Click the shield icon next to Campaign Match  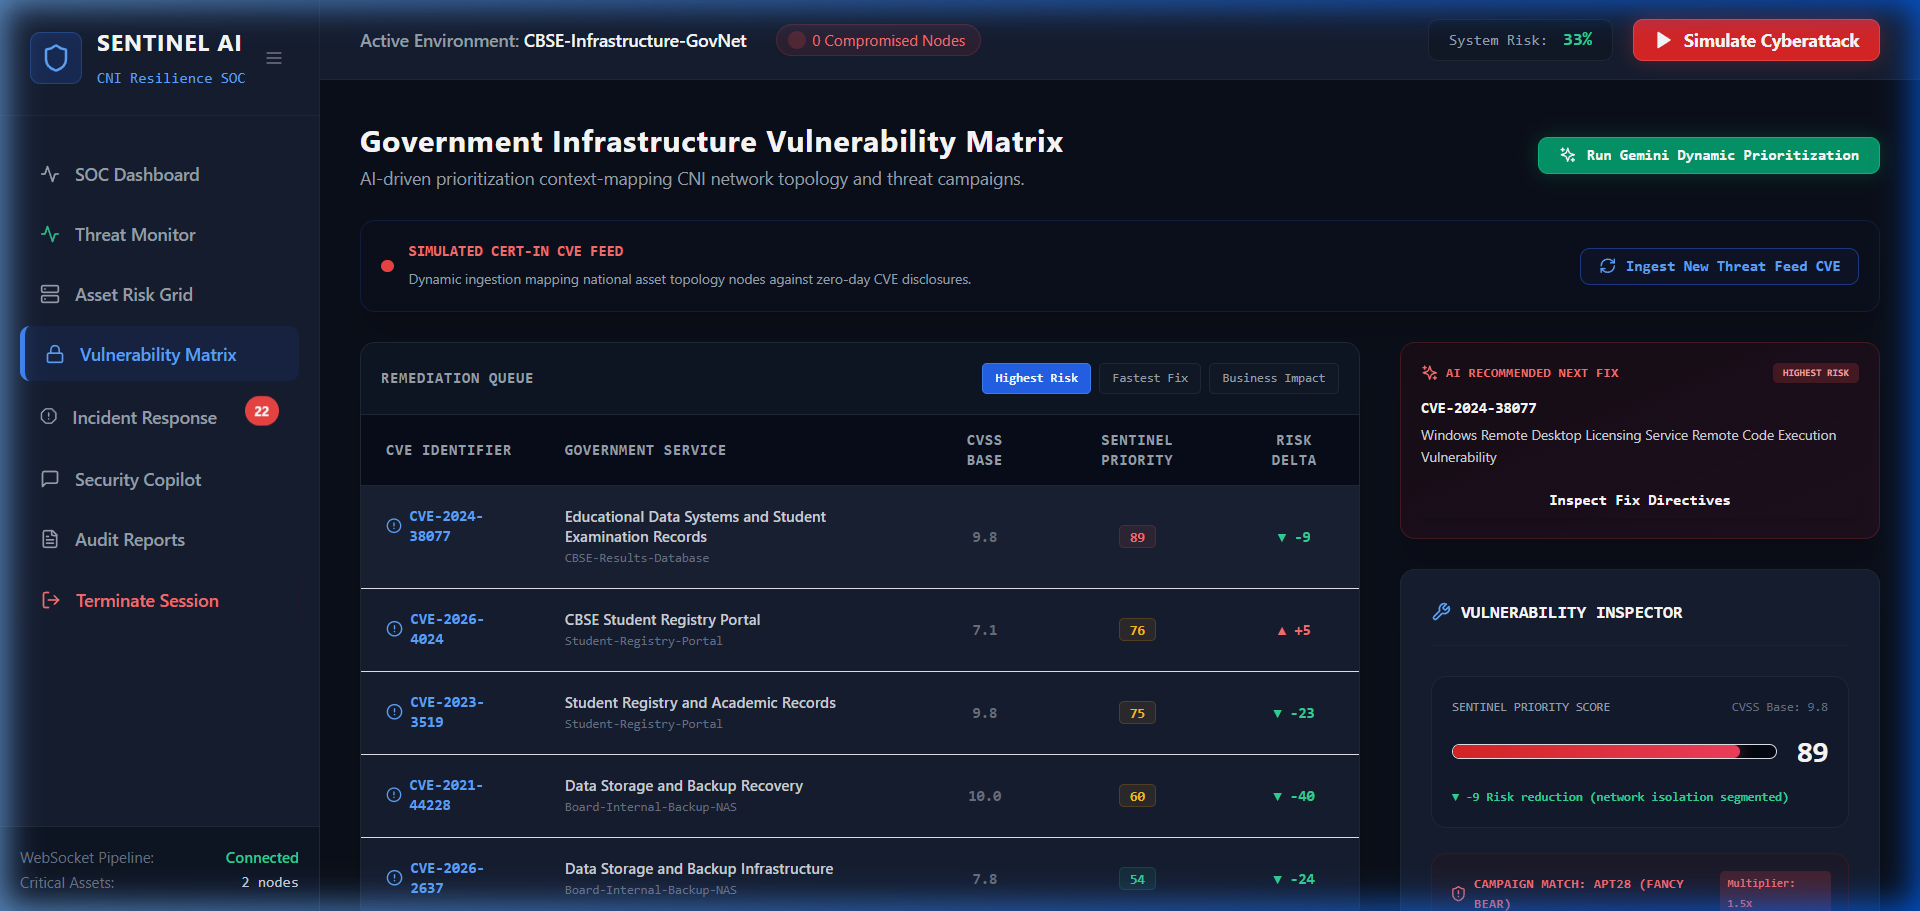tap(1458, 893)
